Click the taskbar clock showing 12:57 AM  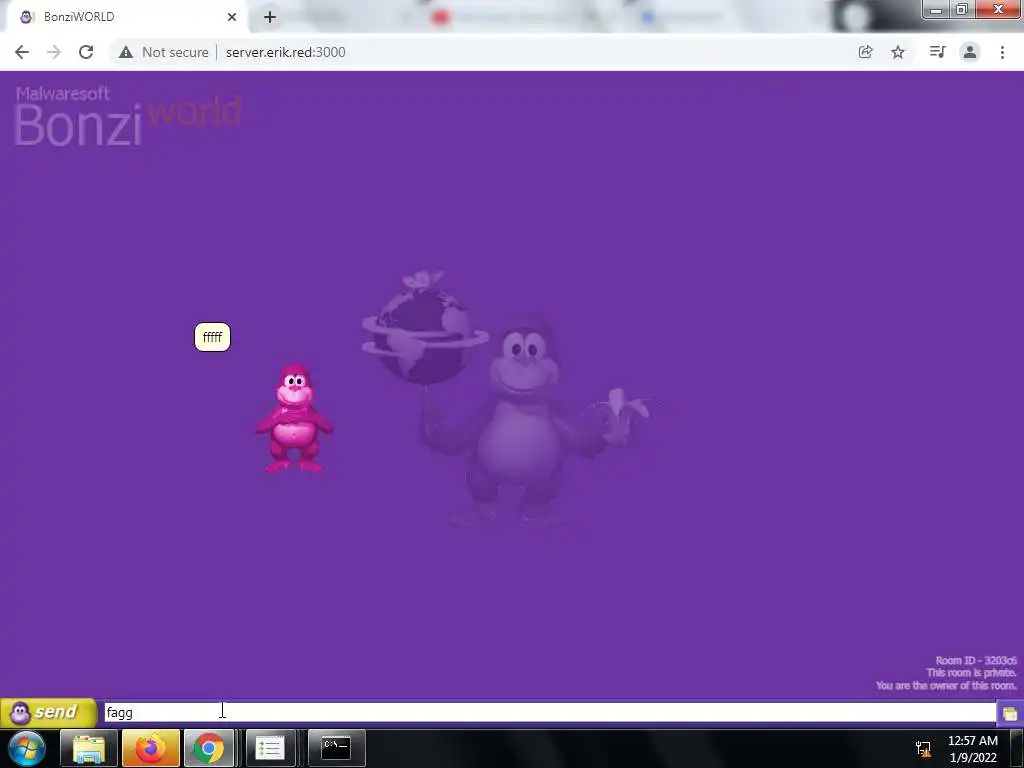pos(972,749)
